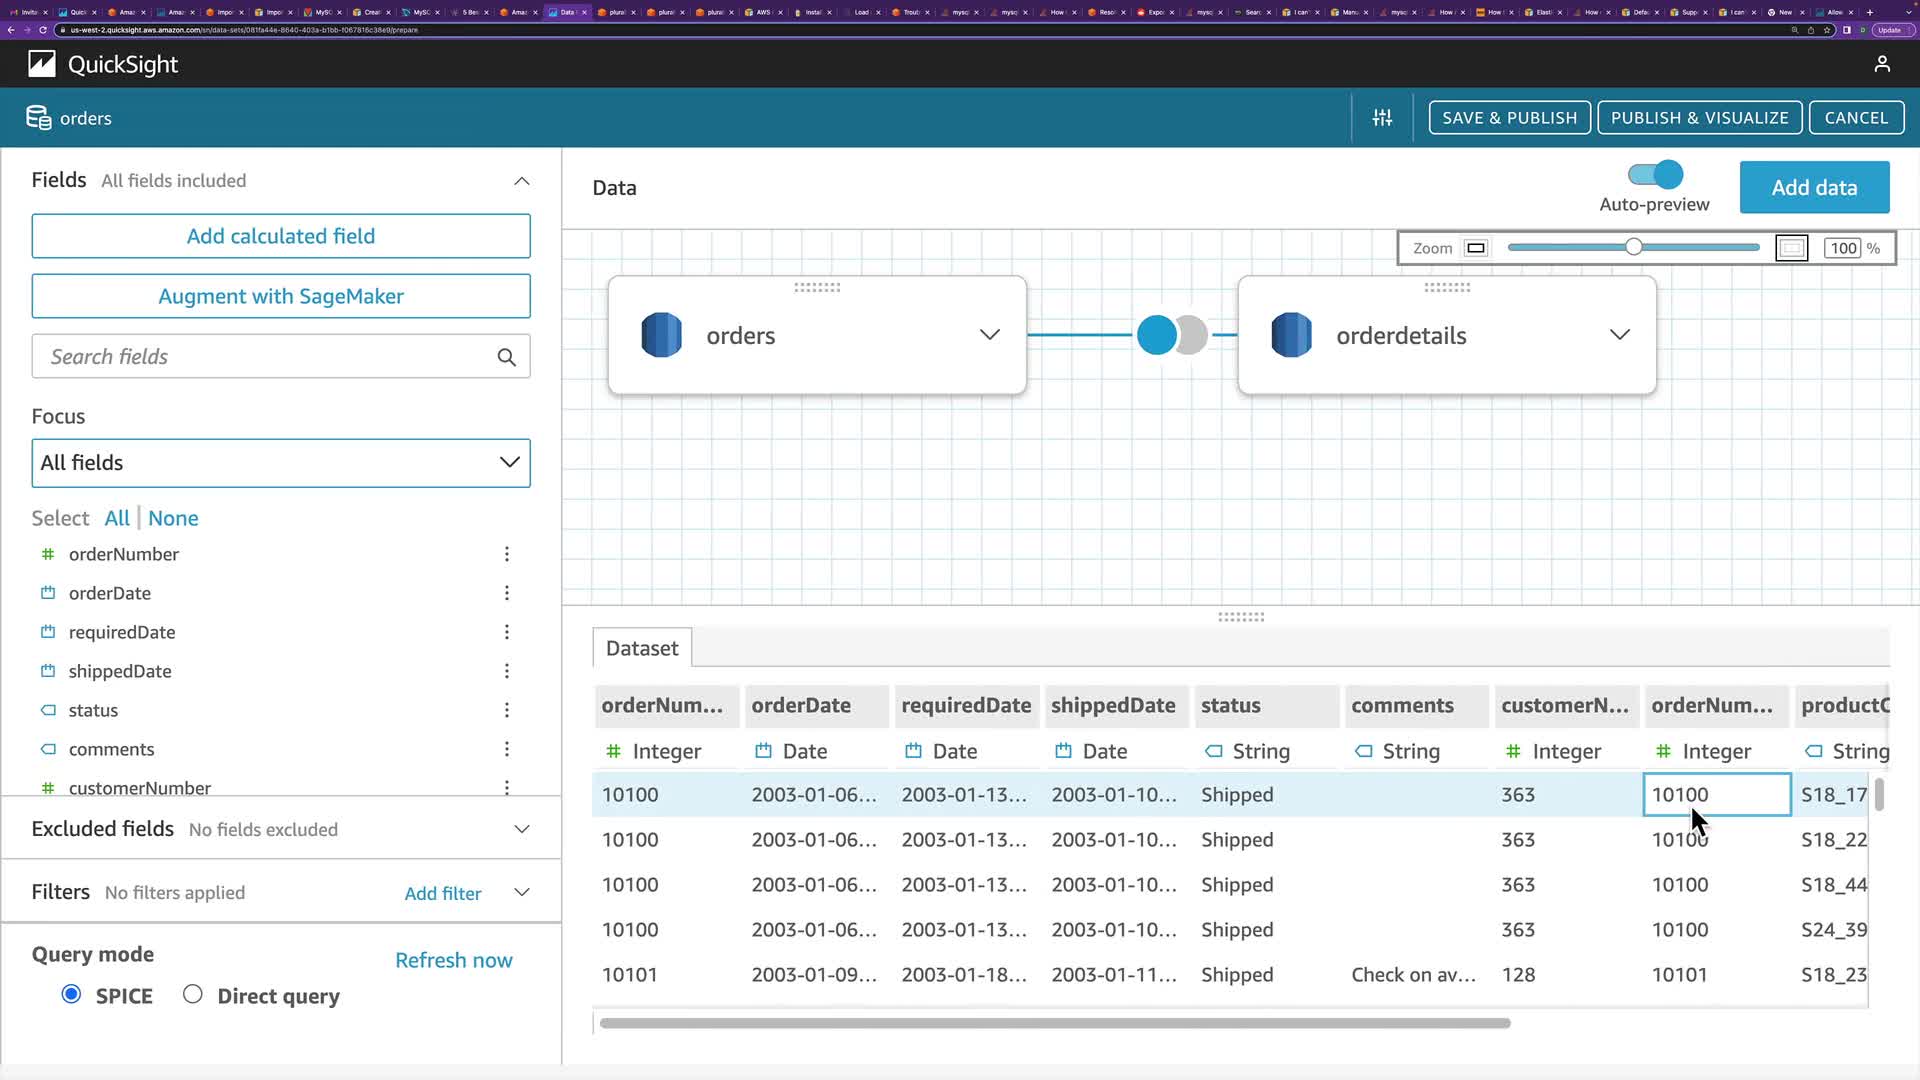The width and height of the screenshot is (1920, 1080).
Task: Open the dataset settings sliders icon
Action: point(1382,118)
